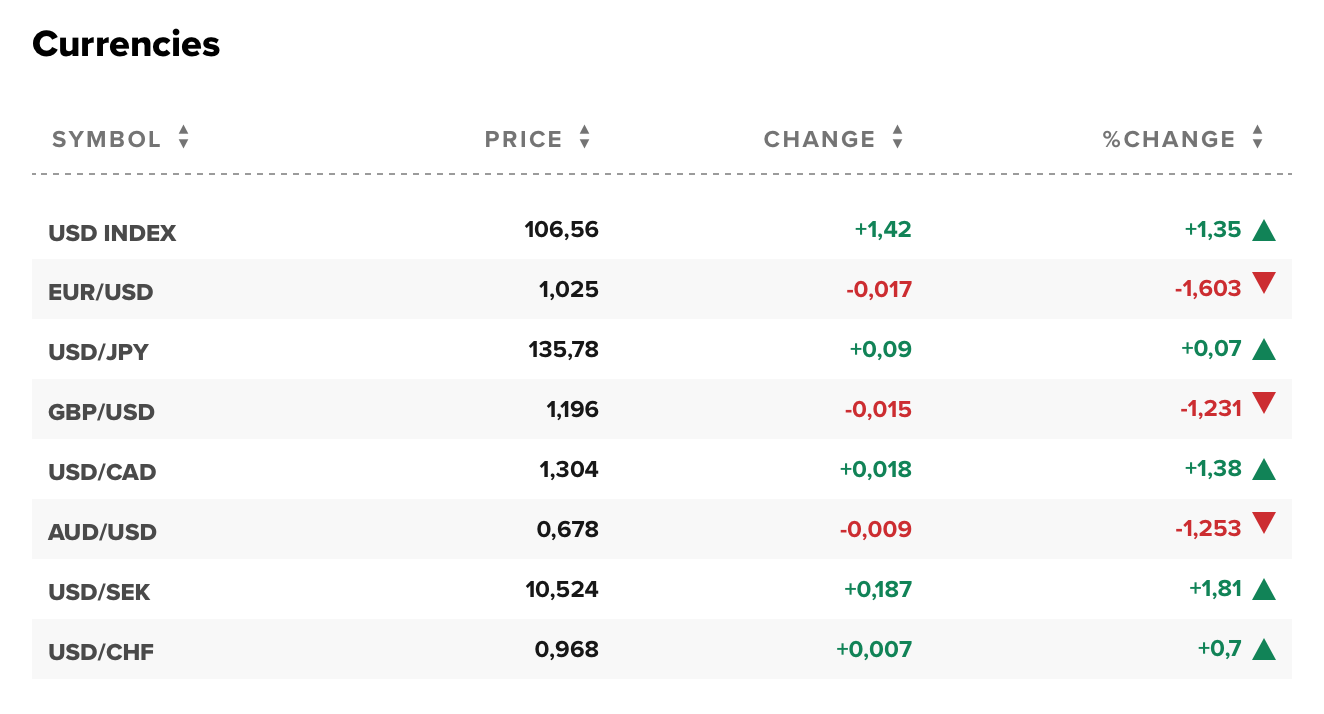
Task: Click the green up triangle for USD/CHF
Action: 1265,648
